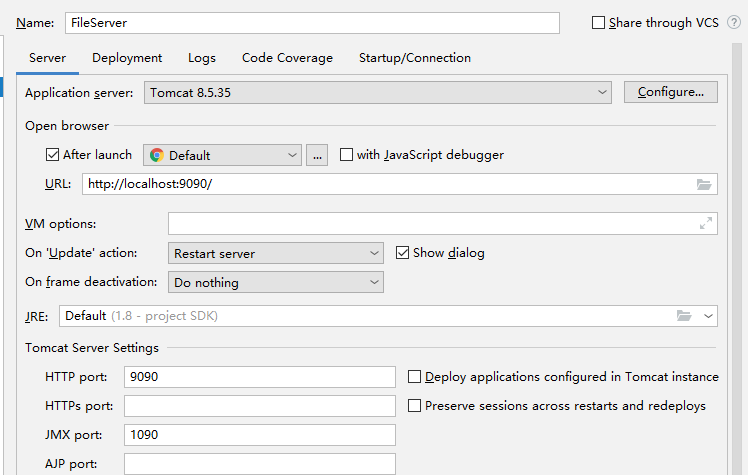This screenshot has width=748, height=475.
Task: Switch to the Logs tab
Action: 202,58
